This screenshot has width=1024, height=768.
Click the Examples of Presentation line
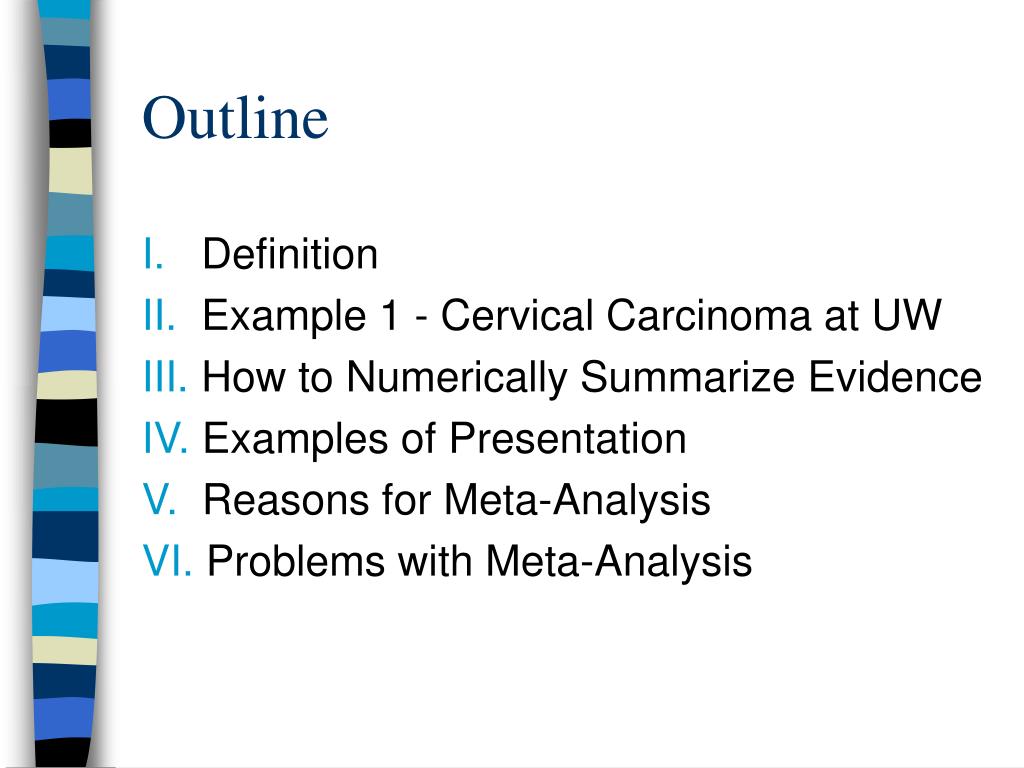[x=445, y=439]
